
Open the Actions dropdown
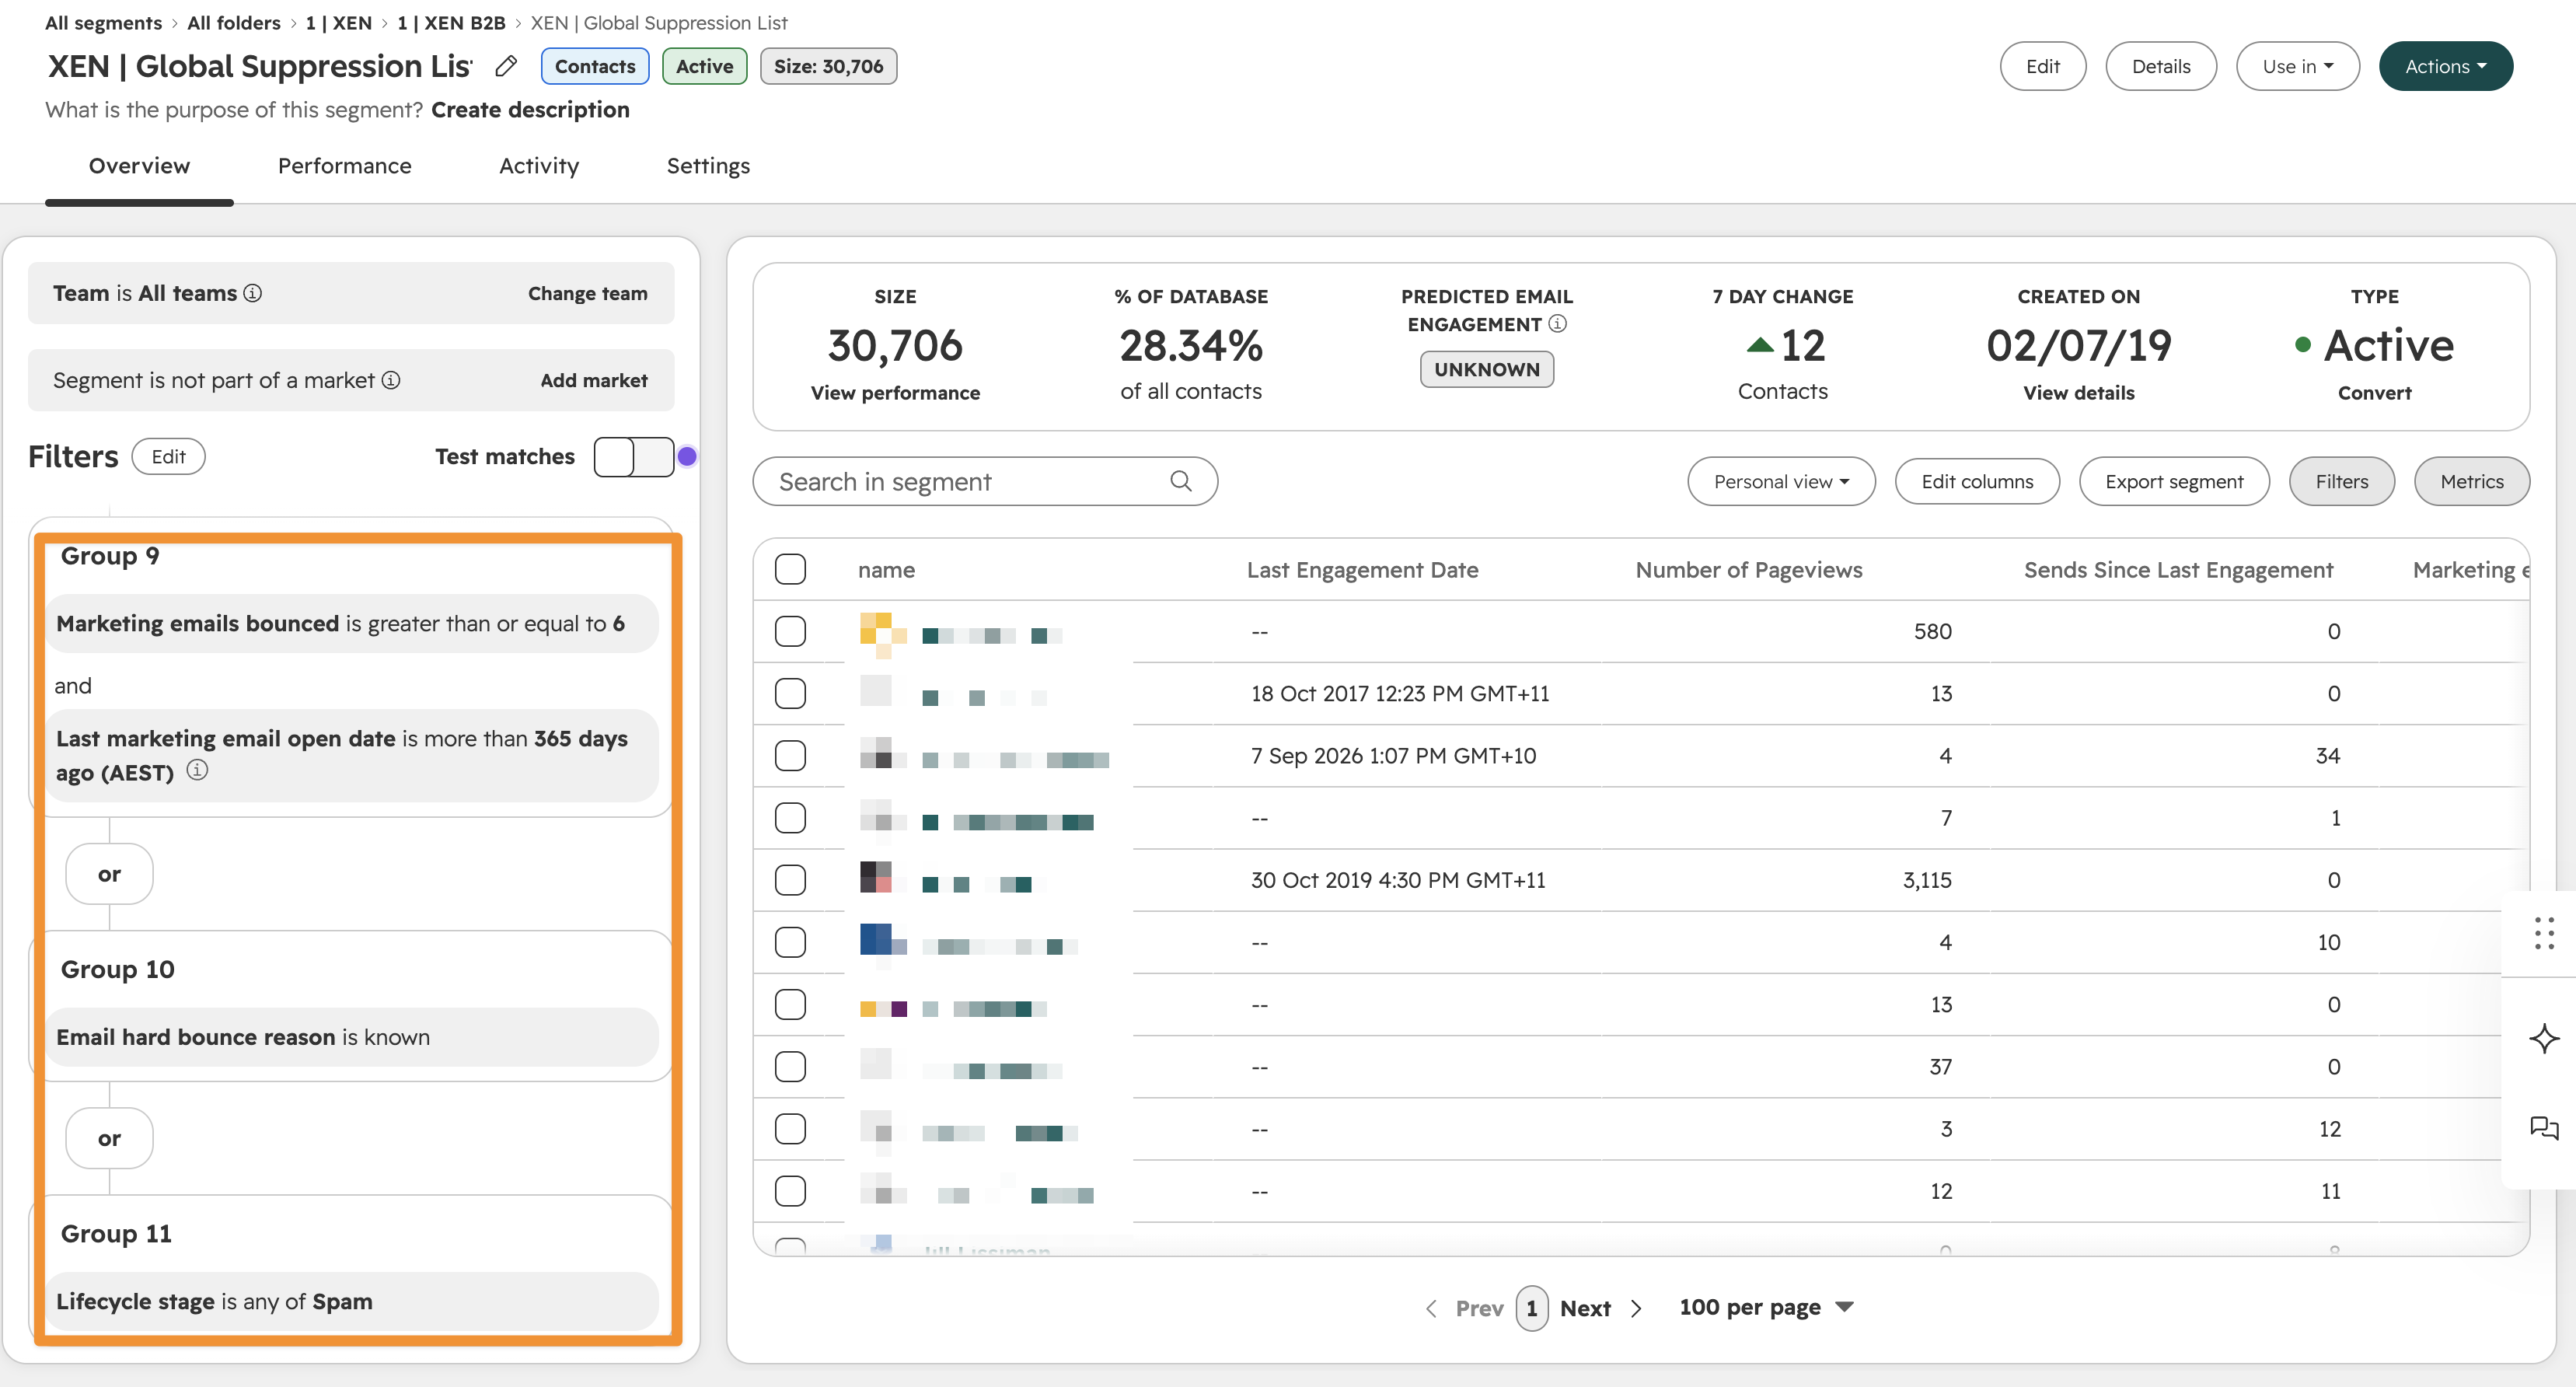(x=2445, y=66)
